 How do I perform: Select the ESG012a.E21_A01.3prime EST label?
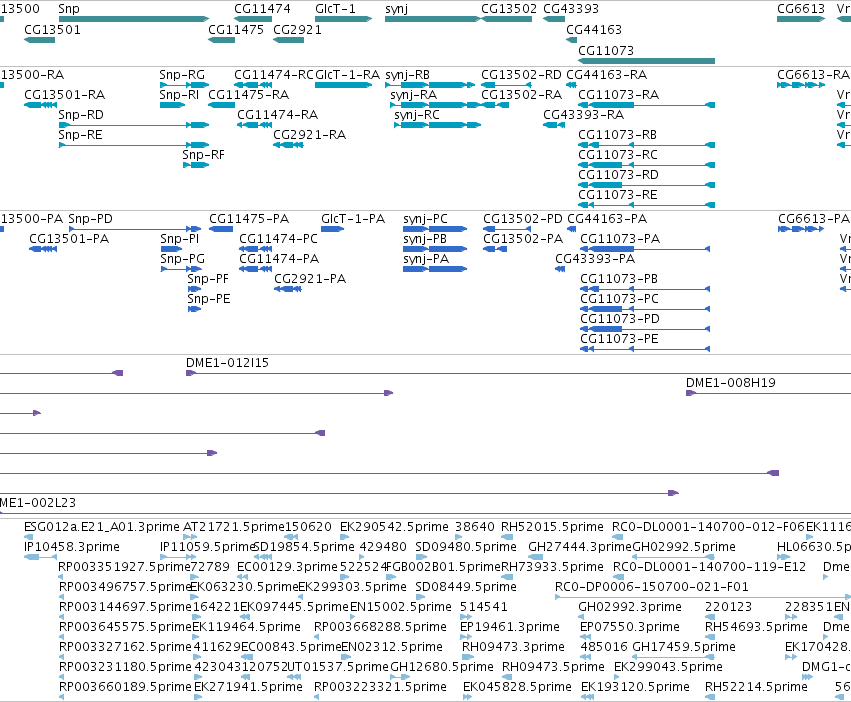coord(101,527)
